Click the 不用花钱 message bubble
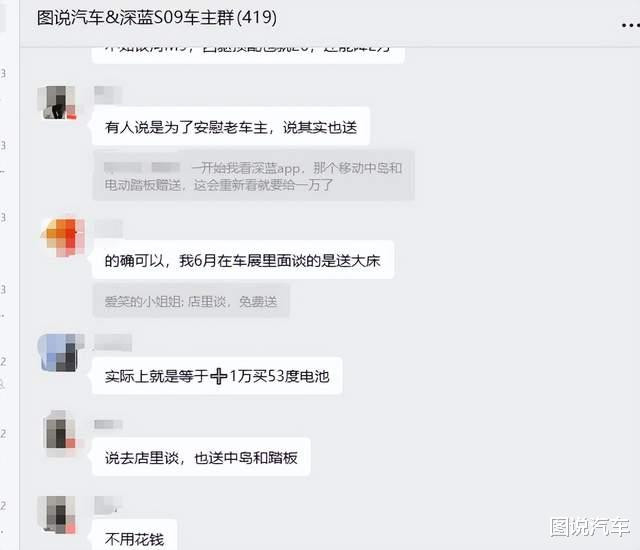This screenshot has height=550, width=640. [134, 535]
